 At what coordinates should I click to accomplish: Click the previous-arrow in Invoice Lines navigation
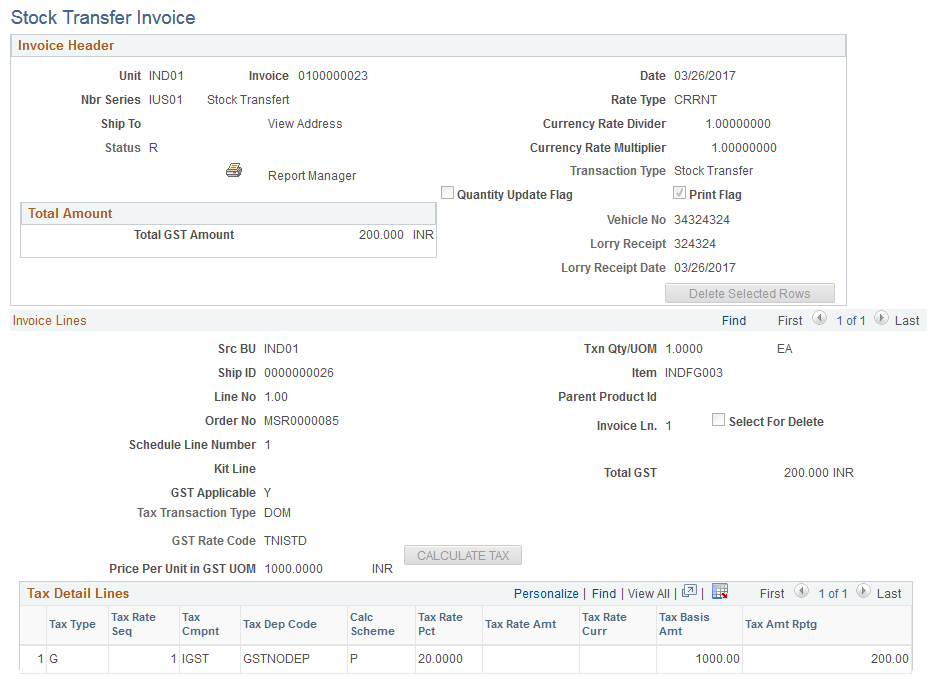[820, 318]
